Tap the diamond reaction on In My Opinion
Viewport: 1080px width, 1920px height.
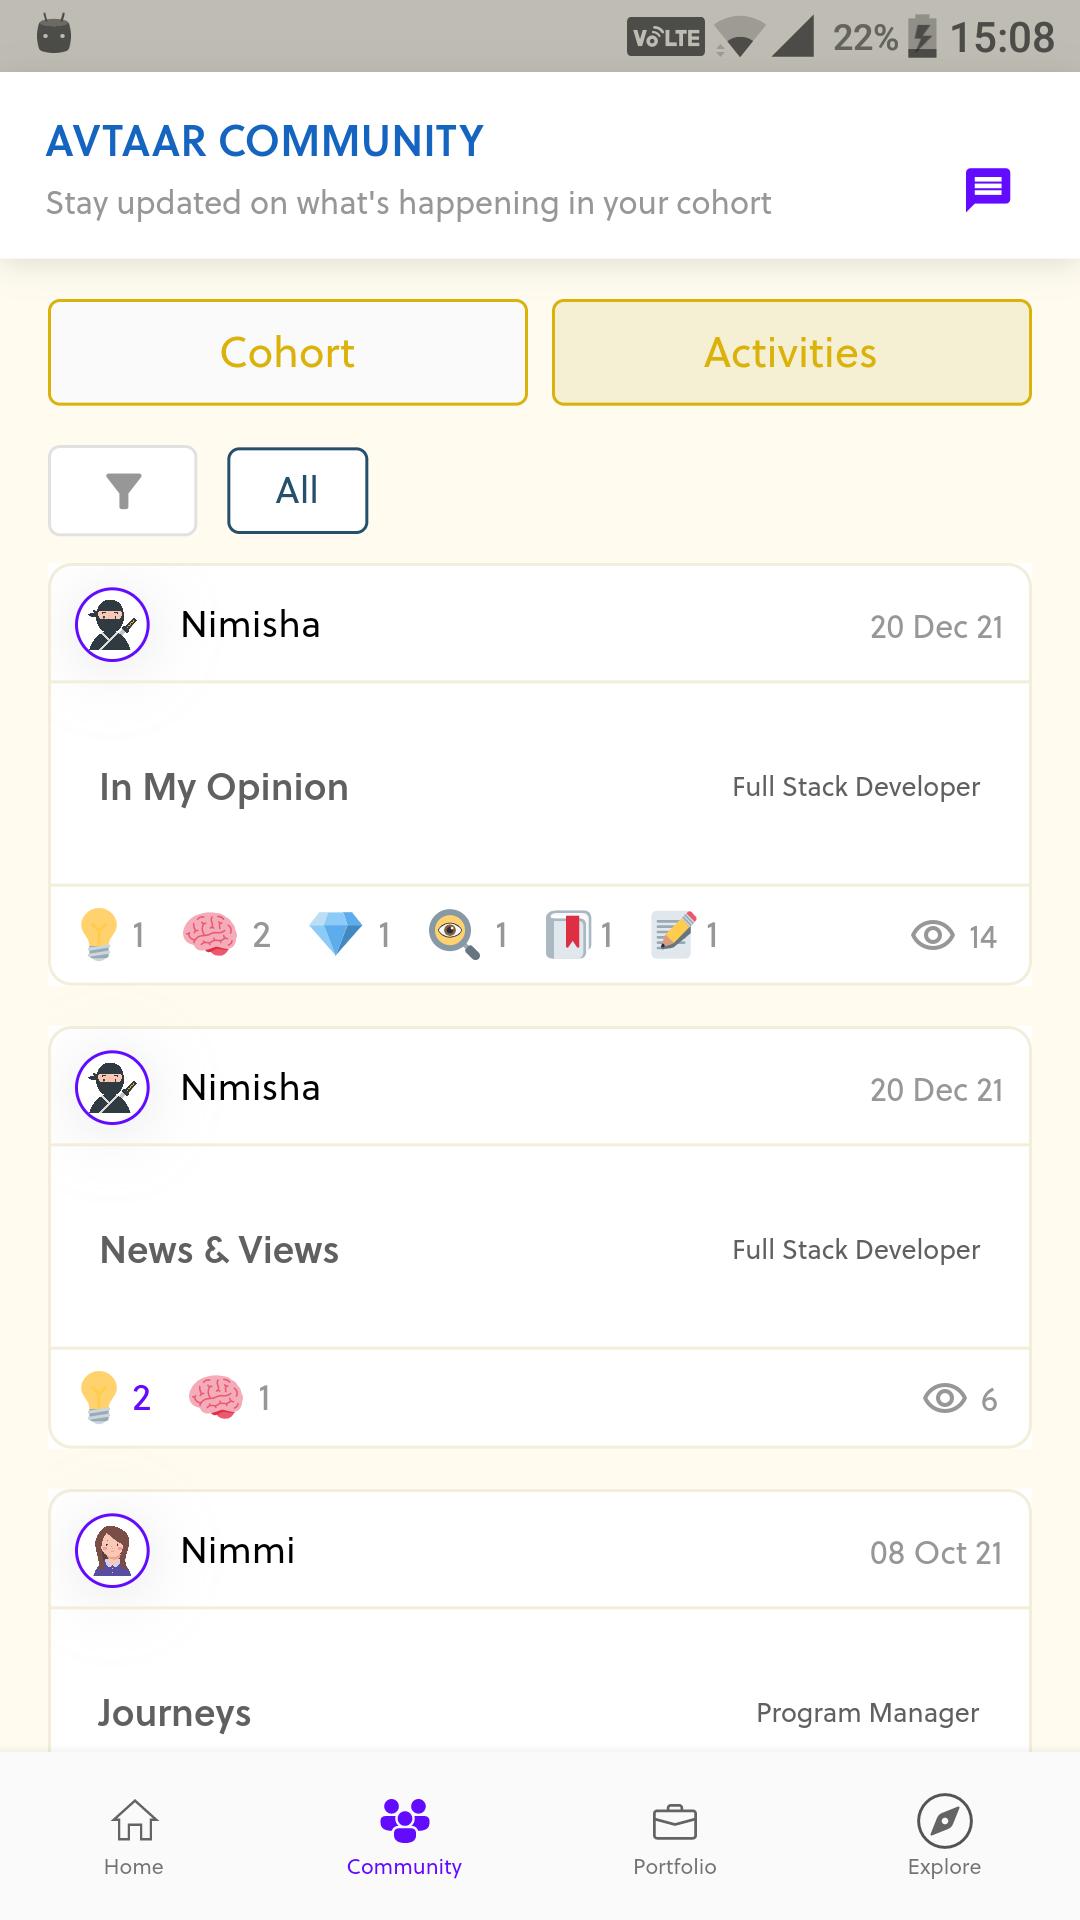click(x=335, y=934)
